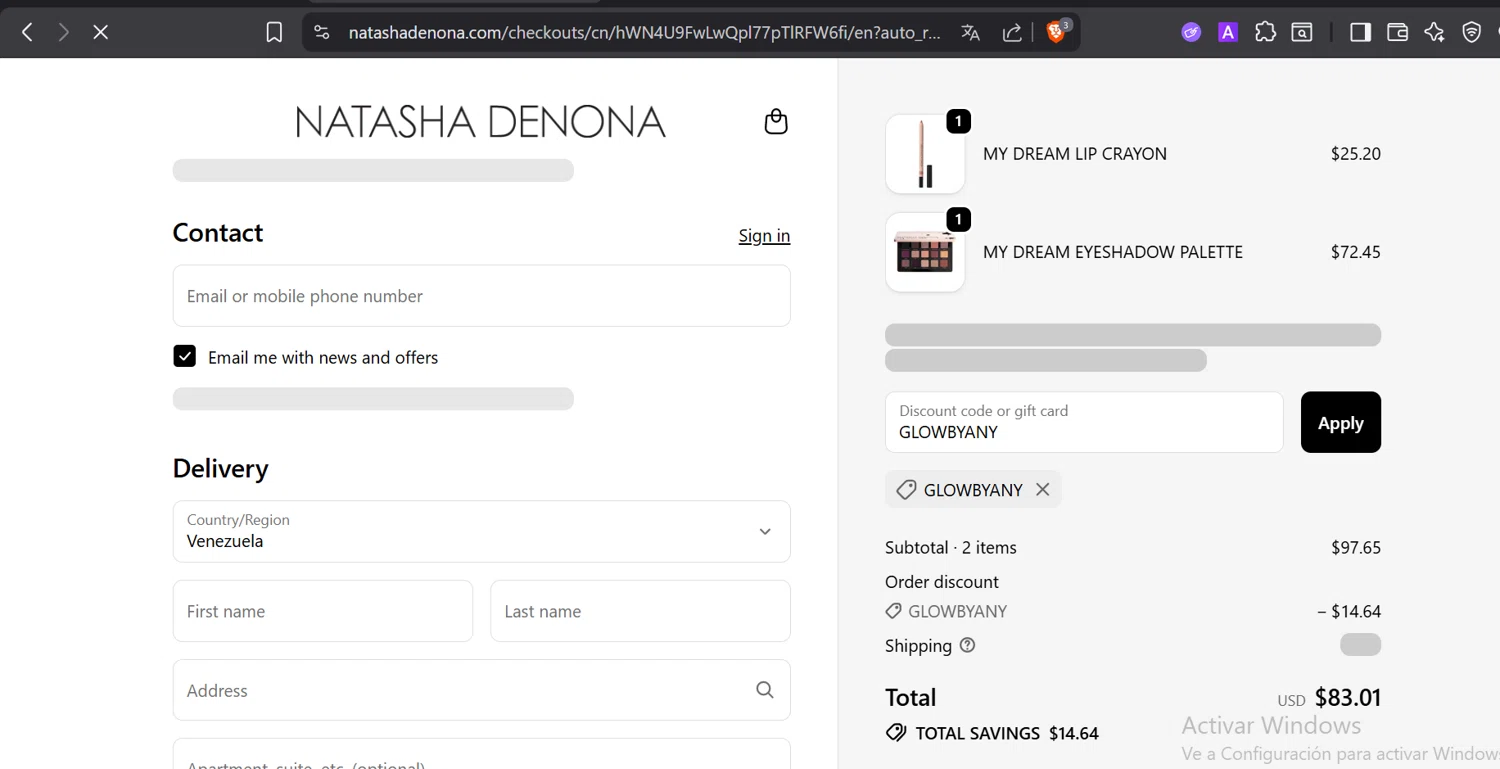Open Brave Shields lion icon
Viewport: 1500px width, 769px height.
1057,31
